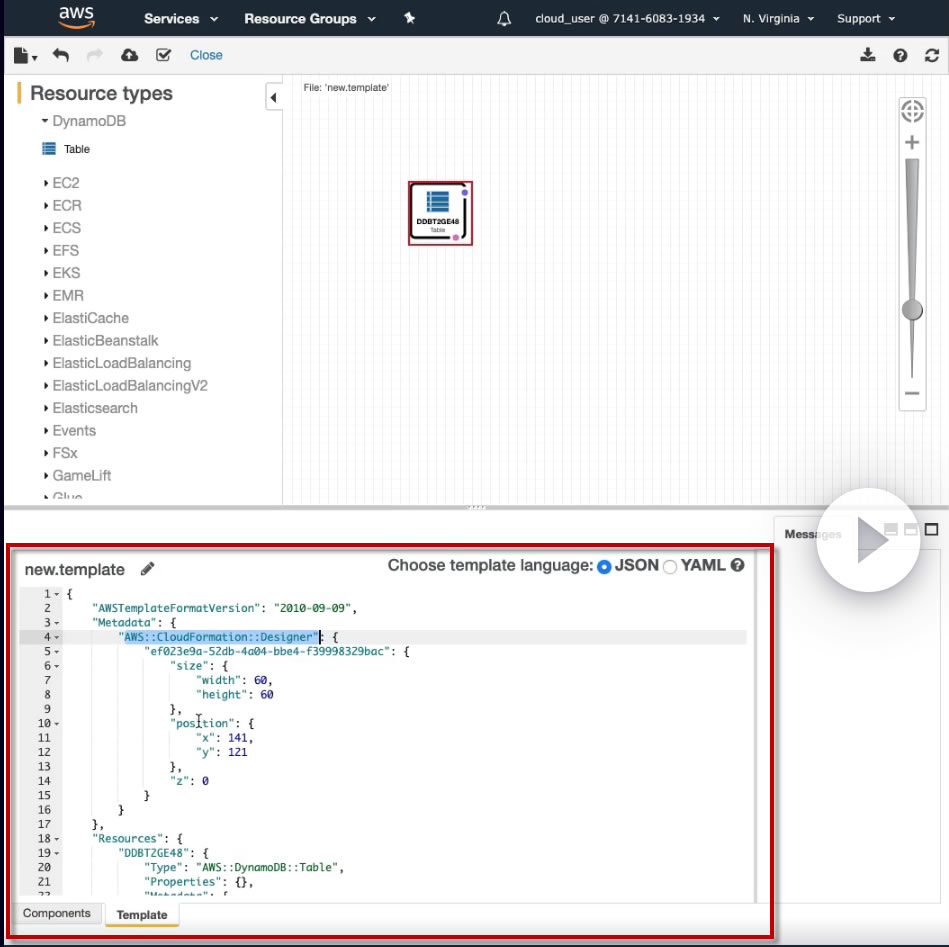Fold Resources block at line 18

57,839
